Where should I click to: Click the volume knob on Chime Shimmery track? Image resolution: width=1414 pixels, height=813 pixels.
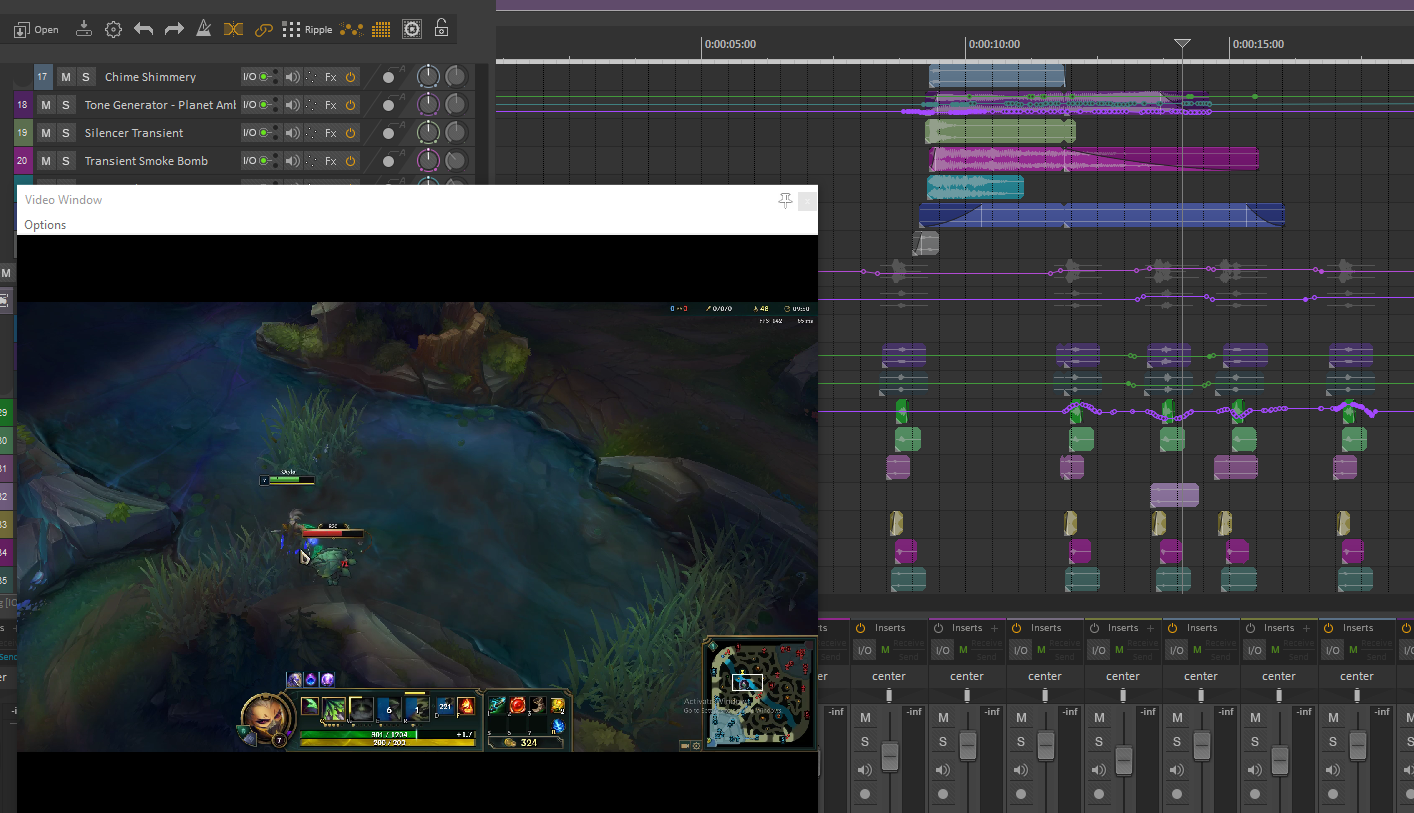428,76
